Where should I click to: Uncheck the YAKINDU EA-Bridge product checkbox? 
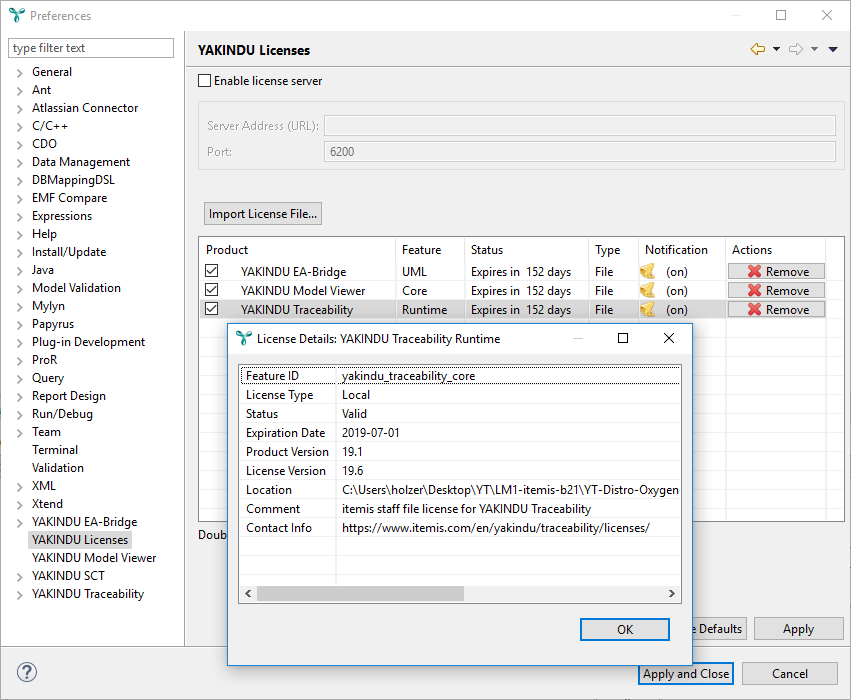(212, 272)
